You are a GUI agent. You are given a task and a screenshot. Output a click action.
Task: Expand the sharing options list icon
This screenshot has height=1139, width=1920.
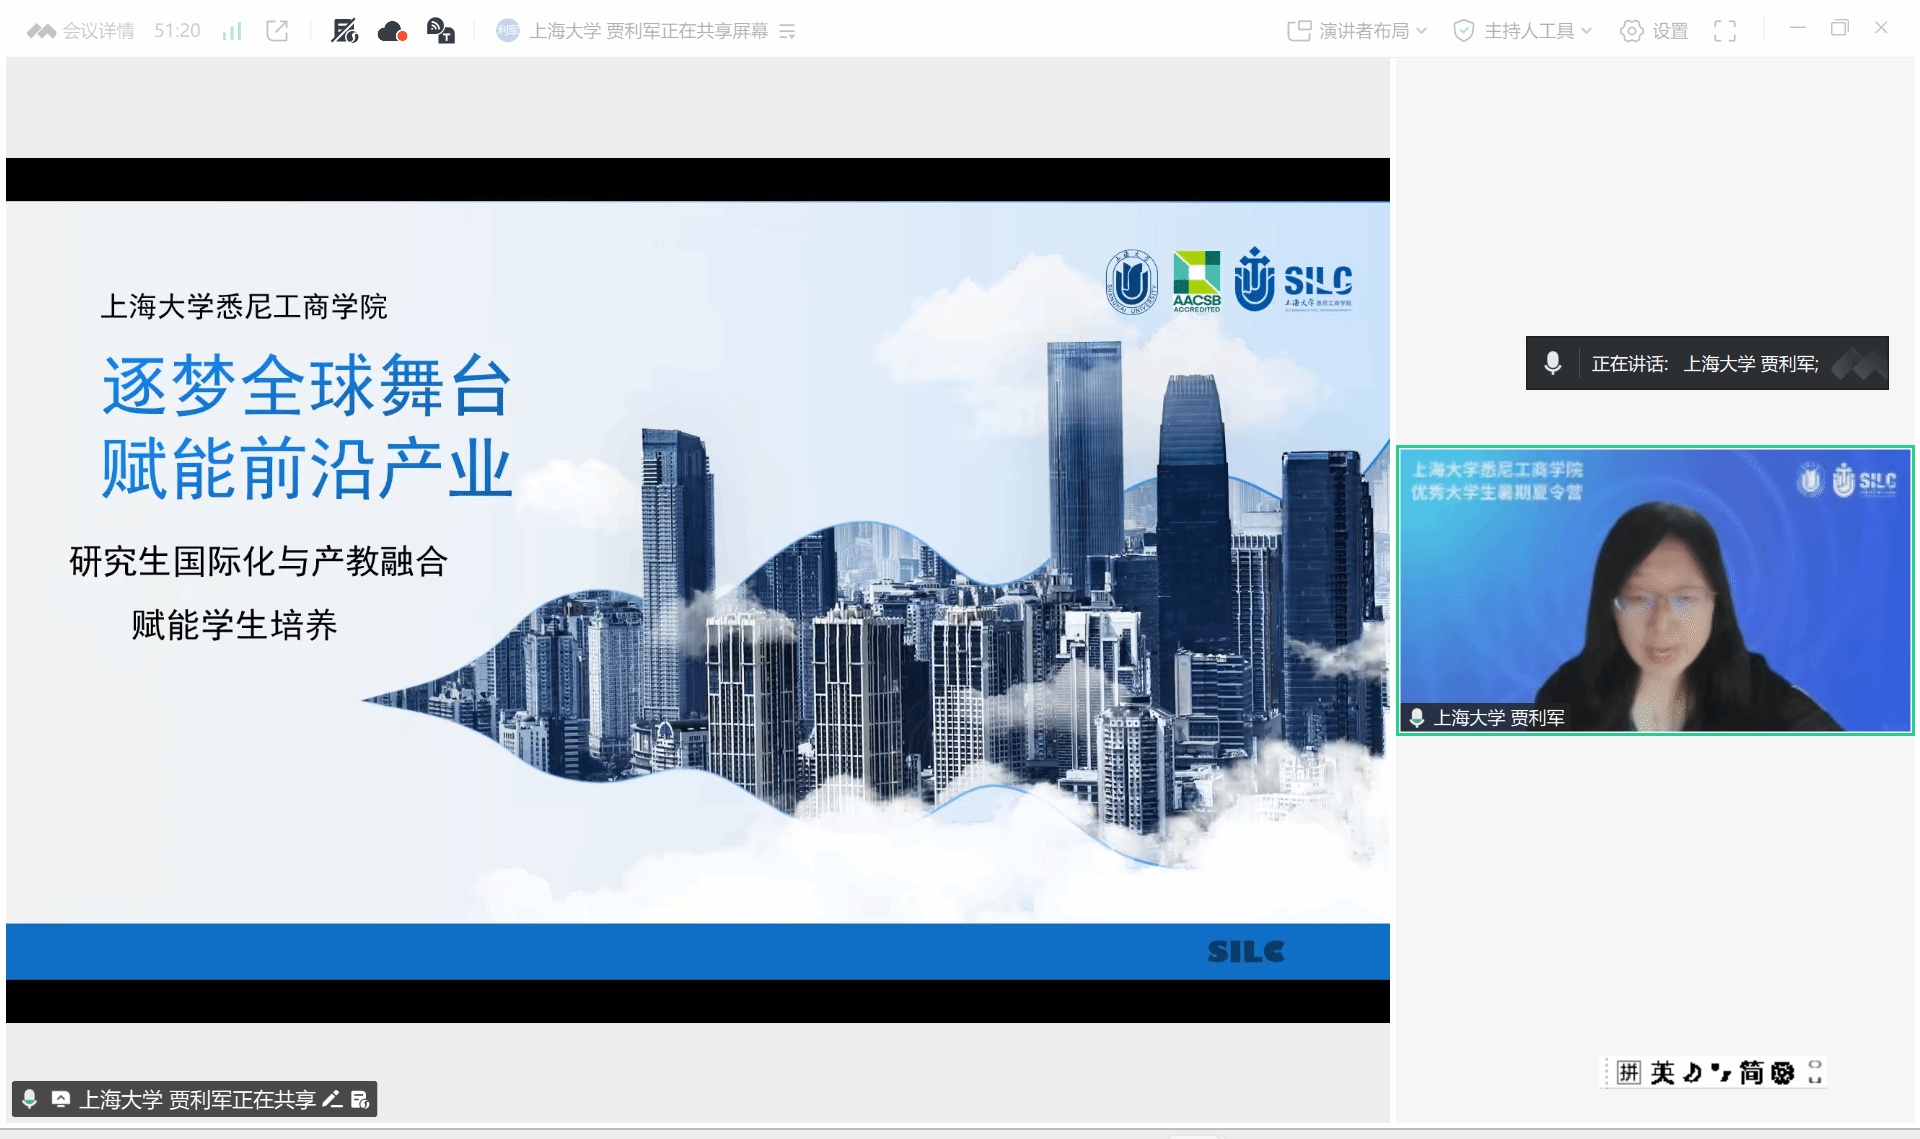pos(787,32)
